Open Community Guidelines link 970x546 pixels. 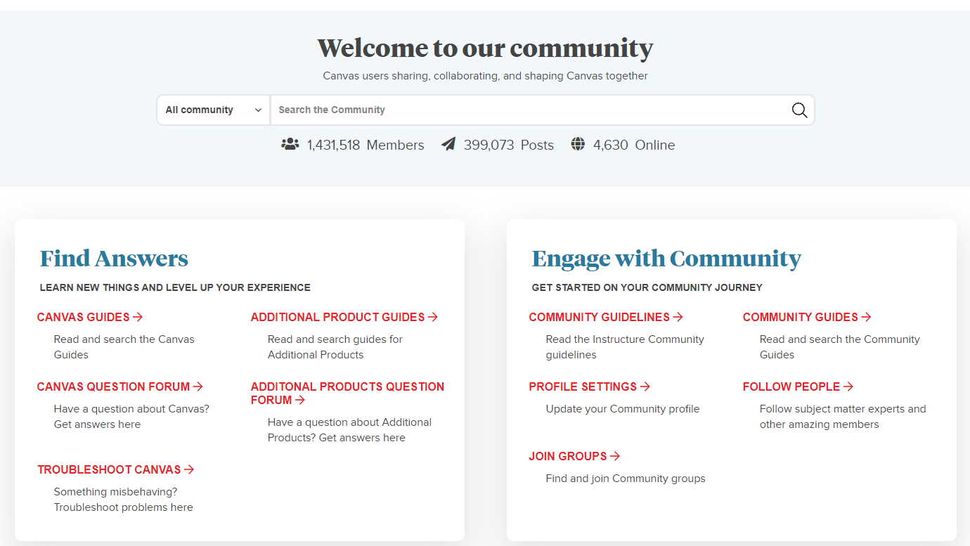point(606,317)
